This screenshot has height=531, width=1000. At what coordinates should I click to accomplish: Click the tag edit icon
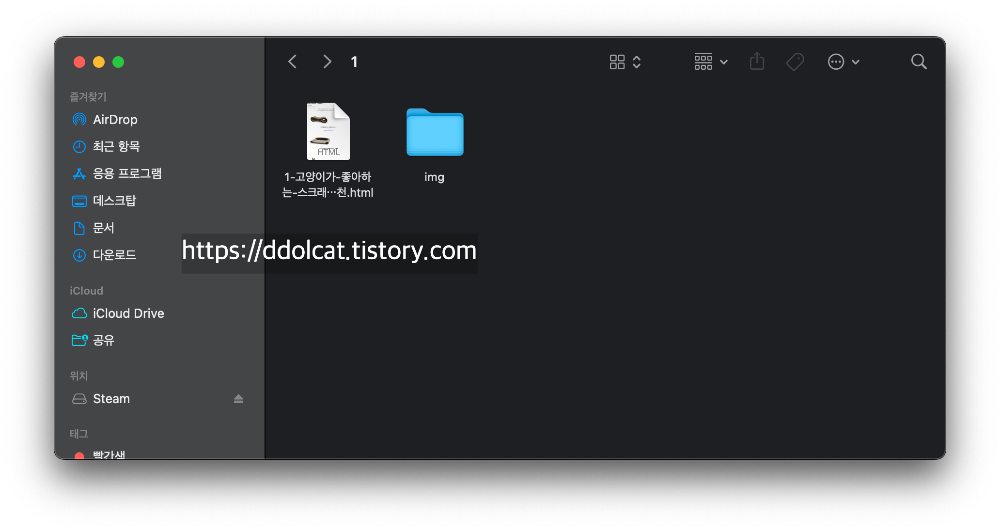pyautogui.click(x=795, y=62)
